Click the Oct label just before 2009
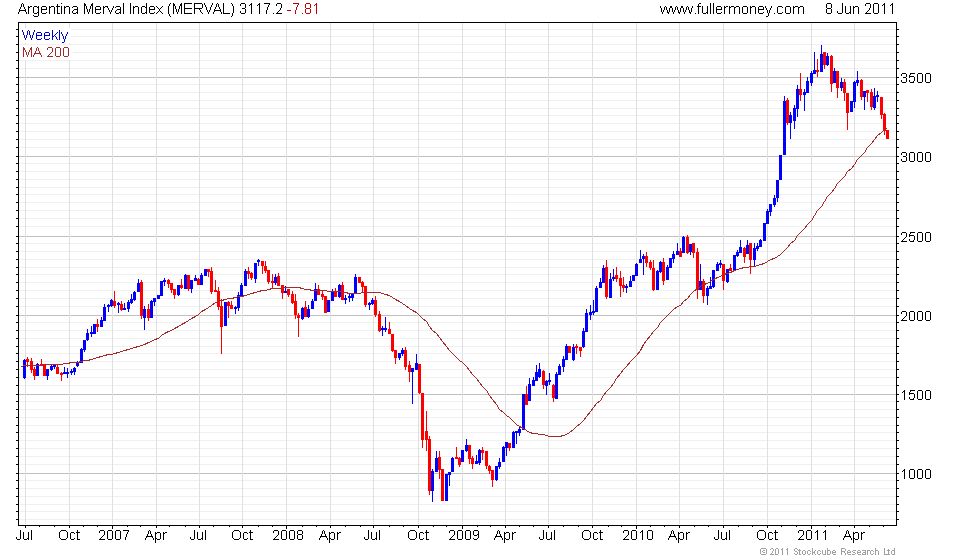The width and height of the screenshot is (980, 560). click(x=418, y=536)
